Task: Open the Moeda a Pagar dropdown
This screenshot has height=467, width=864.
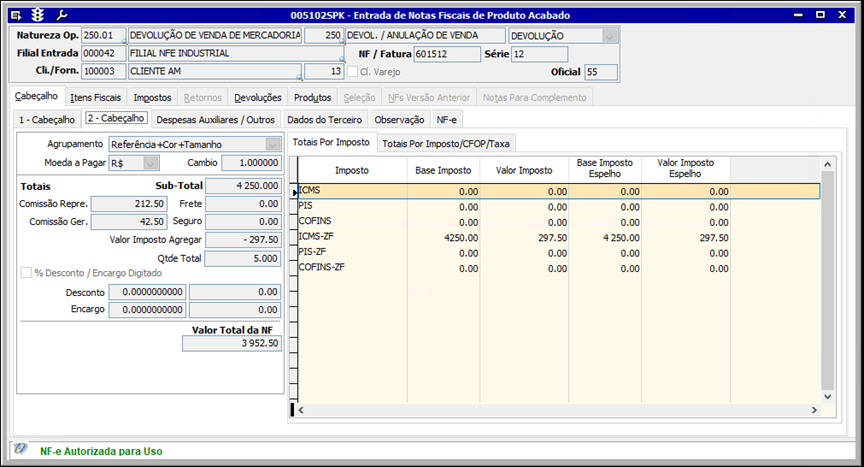Action: (x=151, y=163)
